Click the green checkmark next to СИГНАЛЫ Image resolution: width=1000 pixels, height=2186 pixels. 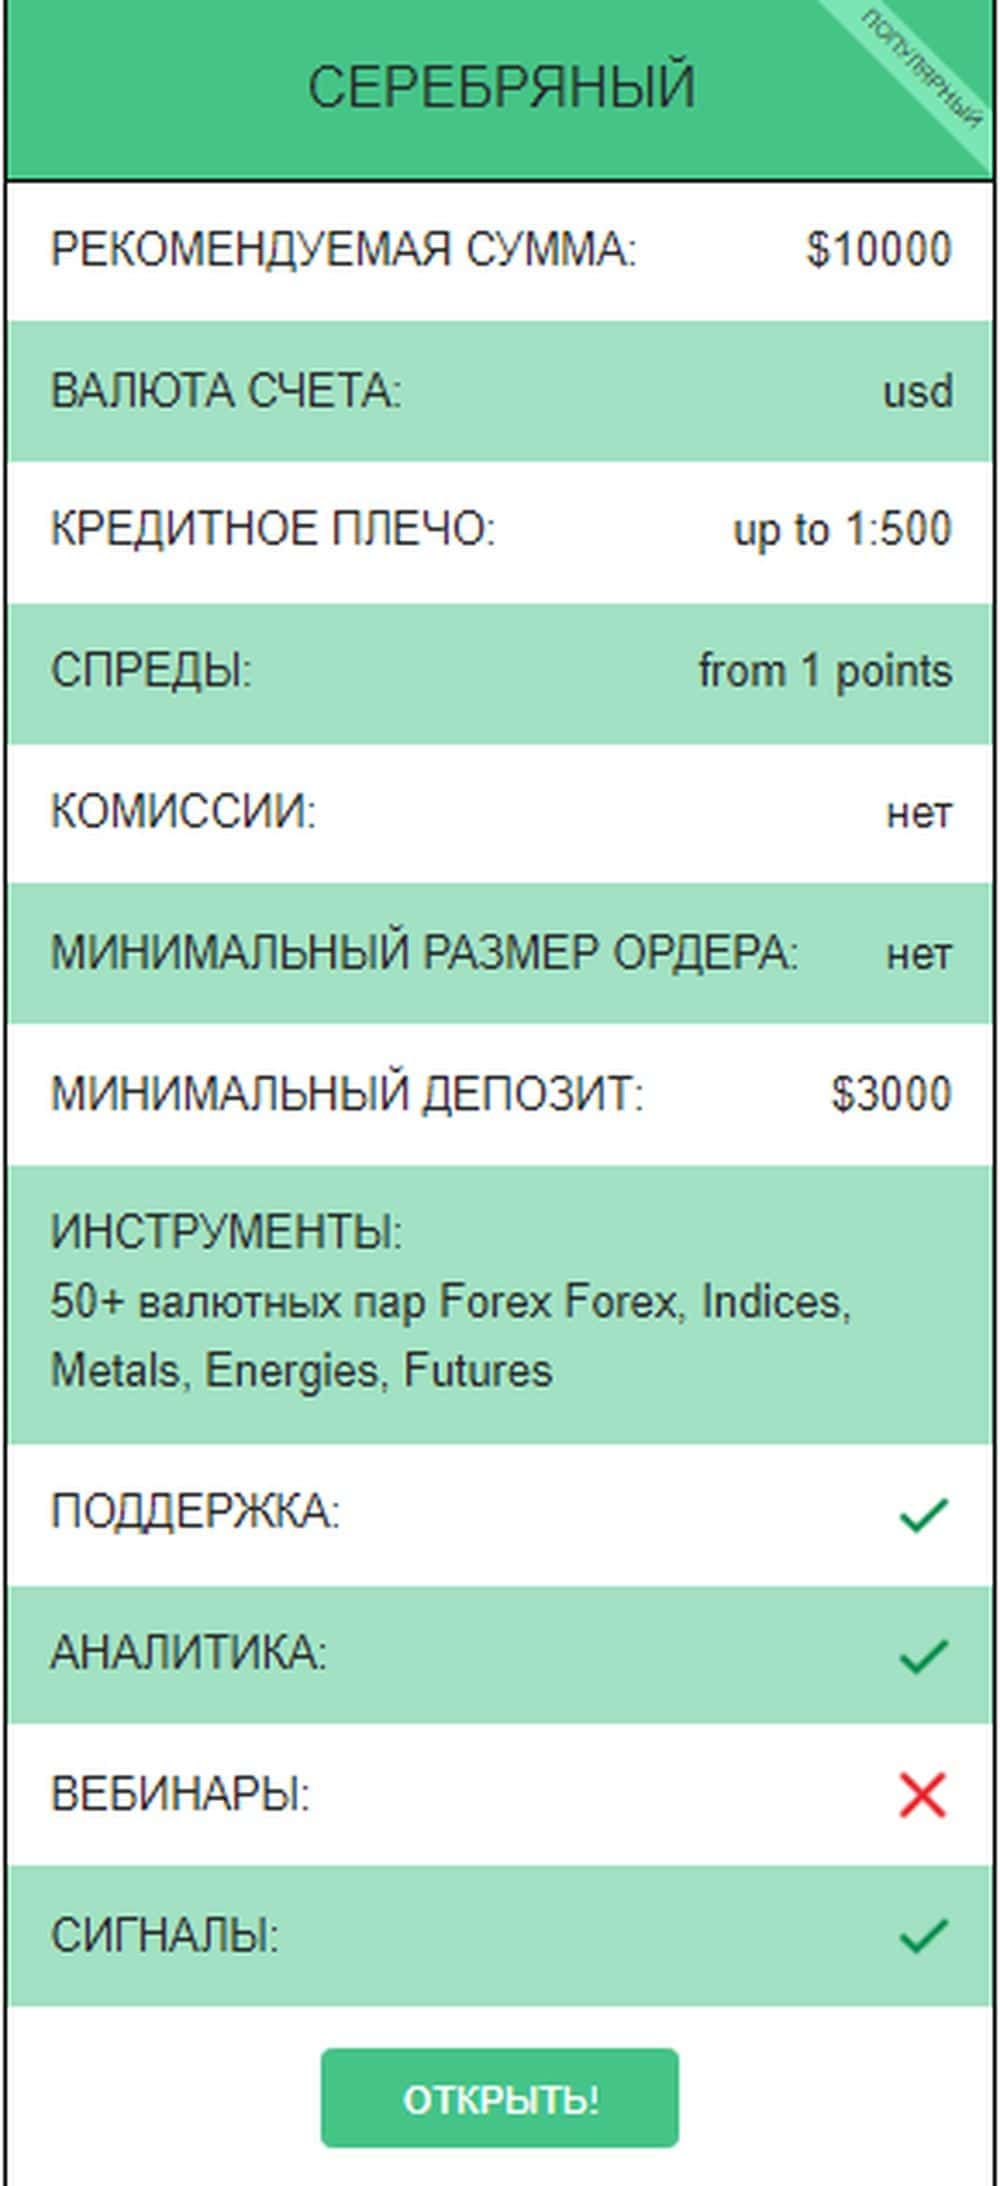[923, 1935]
